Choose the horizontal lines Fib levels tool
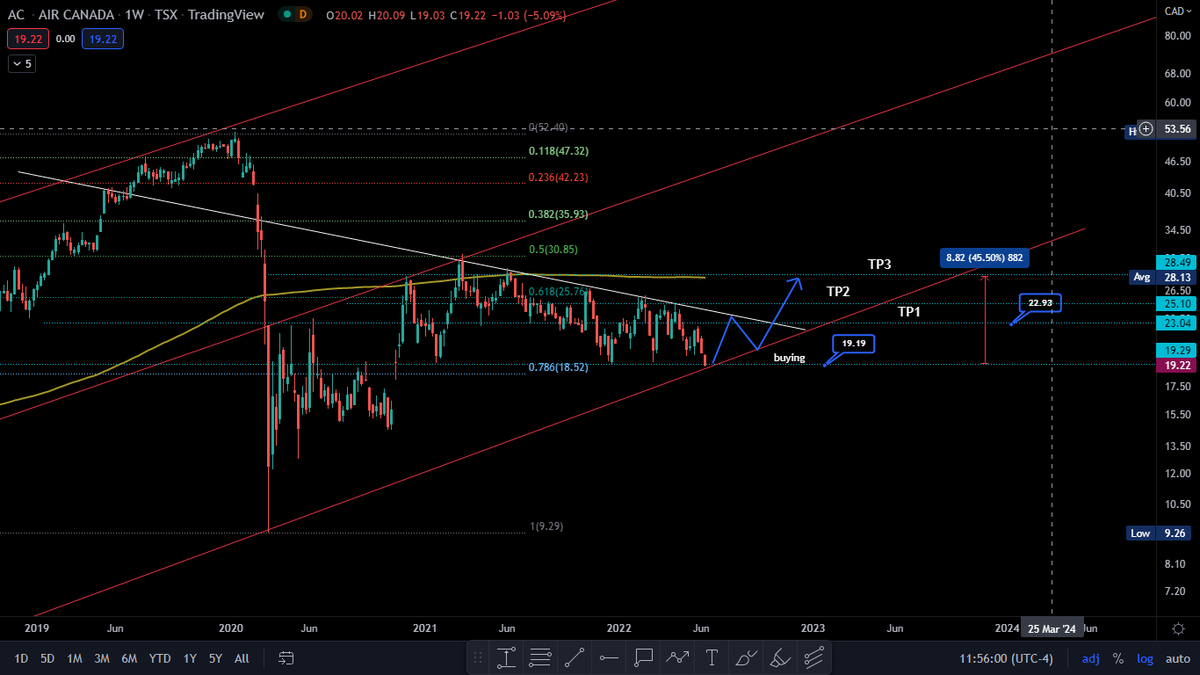 coord(541,658)
